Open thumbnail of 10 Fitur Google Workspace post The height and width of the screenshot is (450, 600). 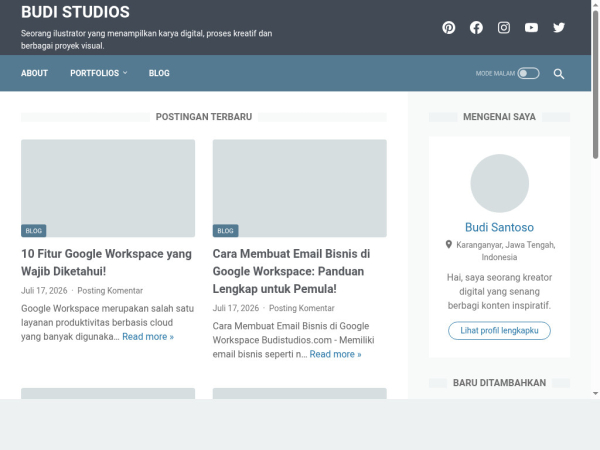108,188
